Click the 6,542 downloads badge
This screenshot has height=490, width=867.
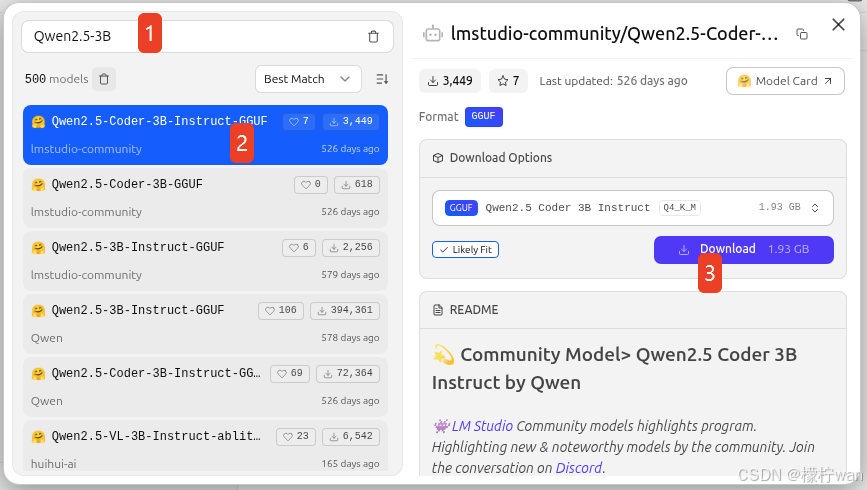click(x=351, y=436)
